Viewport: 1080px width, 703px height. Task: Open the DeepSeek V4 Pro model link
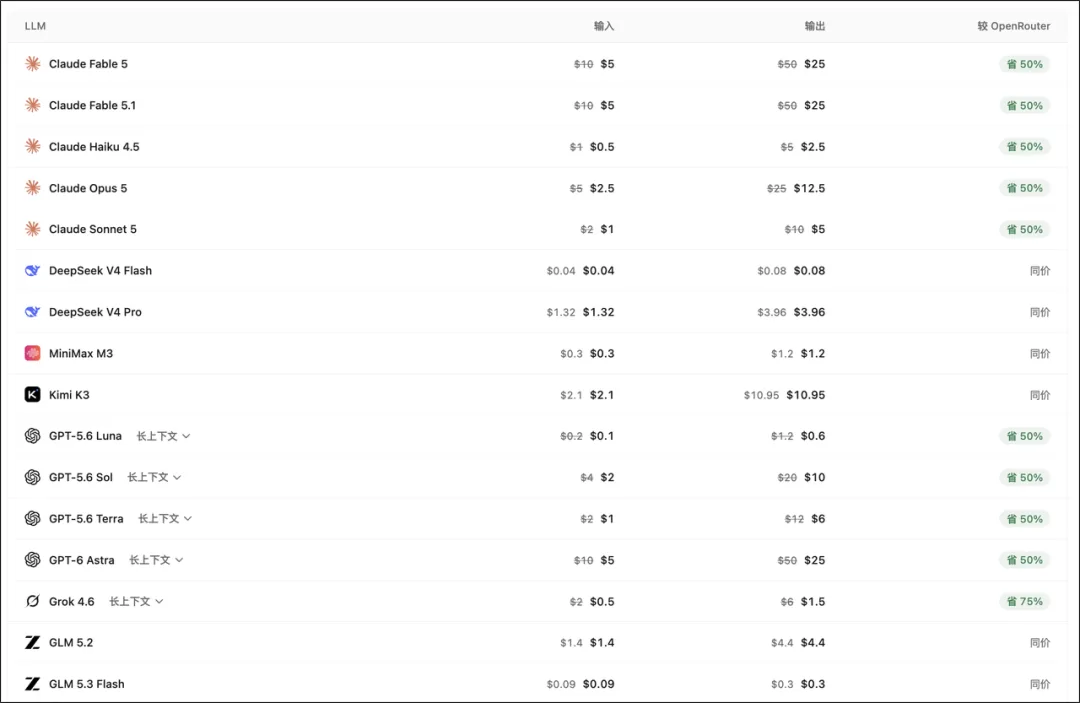95,312
